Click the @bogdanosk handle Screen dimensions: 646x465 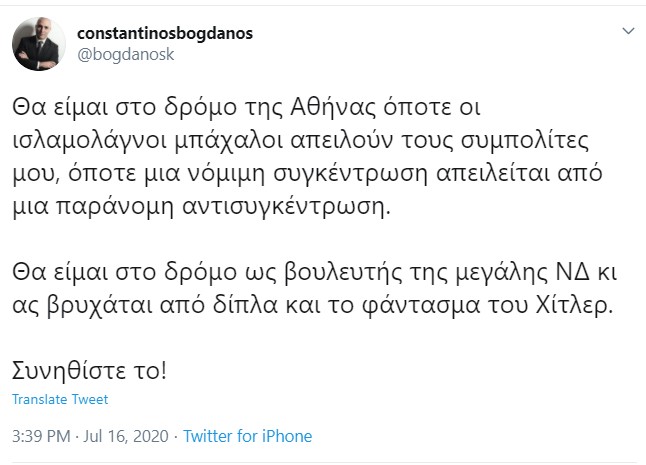[x=126, y=55]
